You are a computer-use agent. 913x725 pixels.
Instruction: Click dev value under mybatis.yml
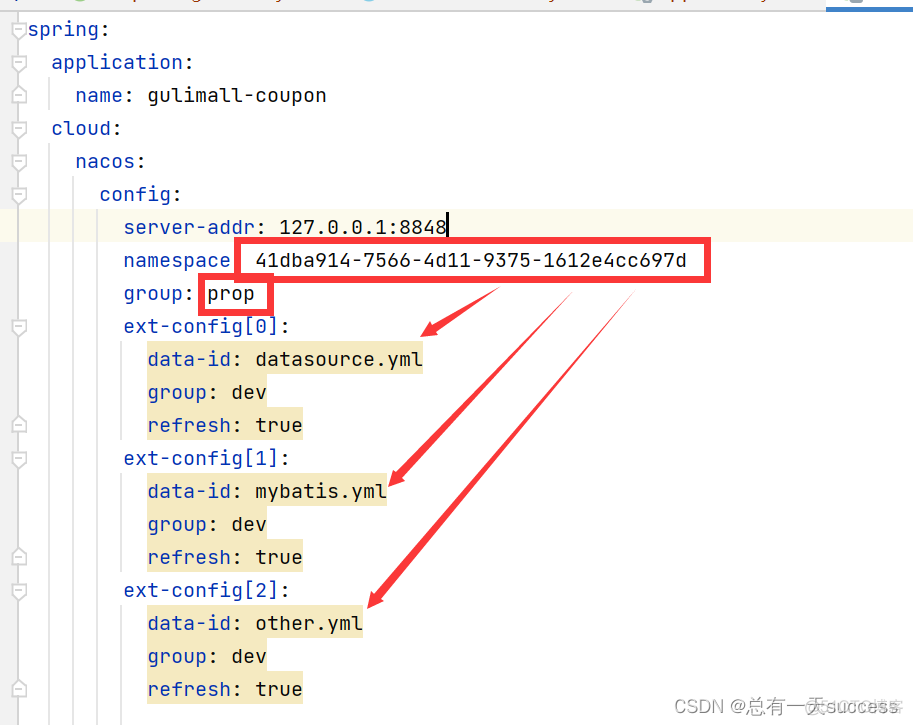[x=249, y=525]
